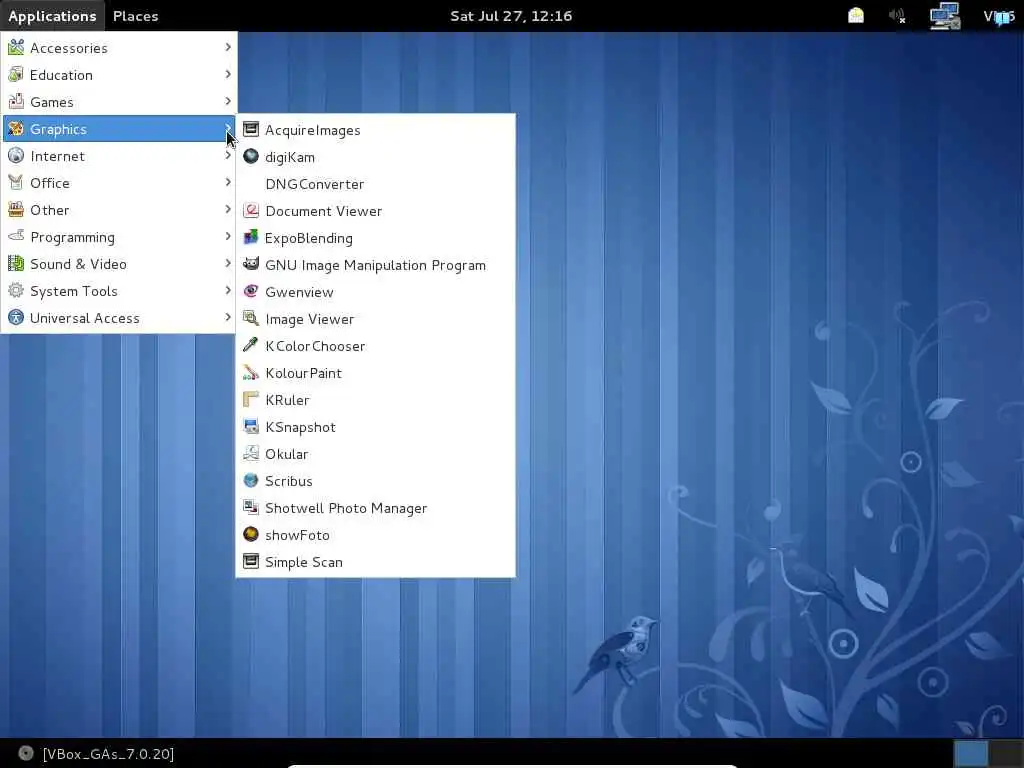The height and width of the screenshot is (768, 1024).
Task: Click the Shotwell Photo Manager icon
Action: (251, 507)
